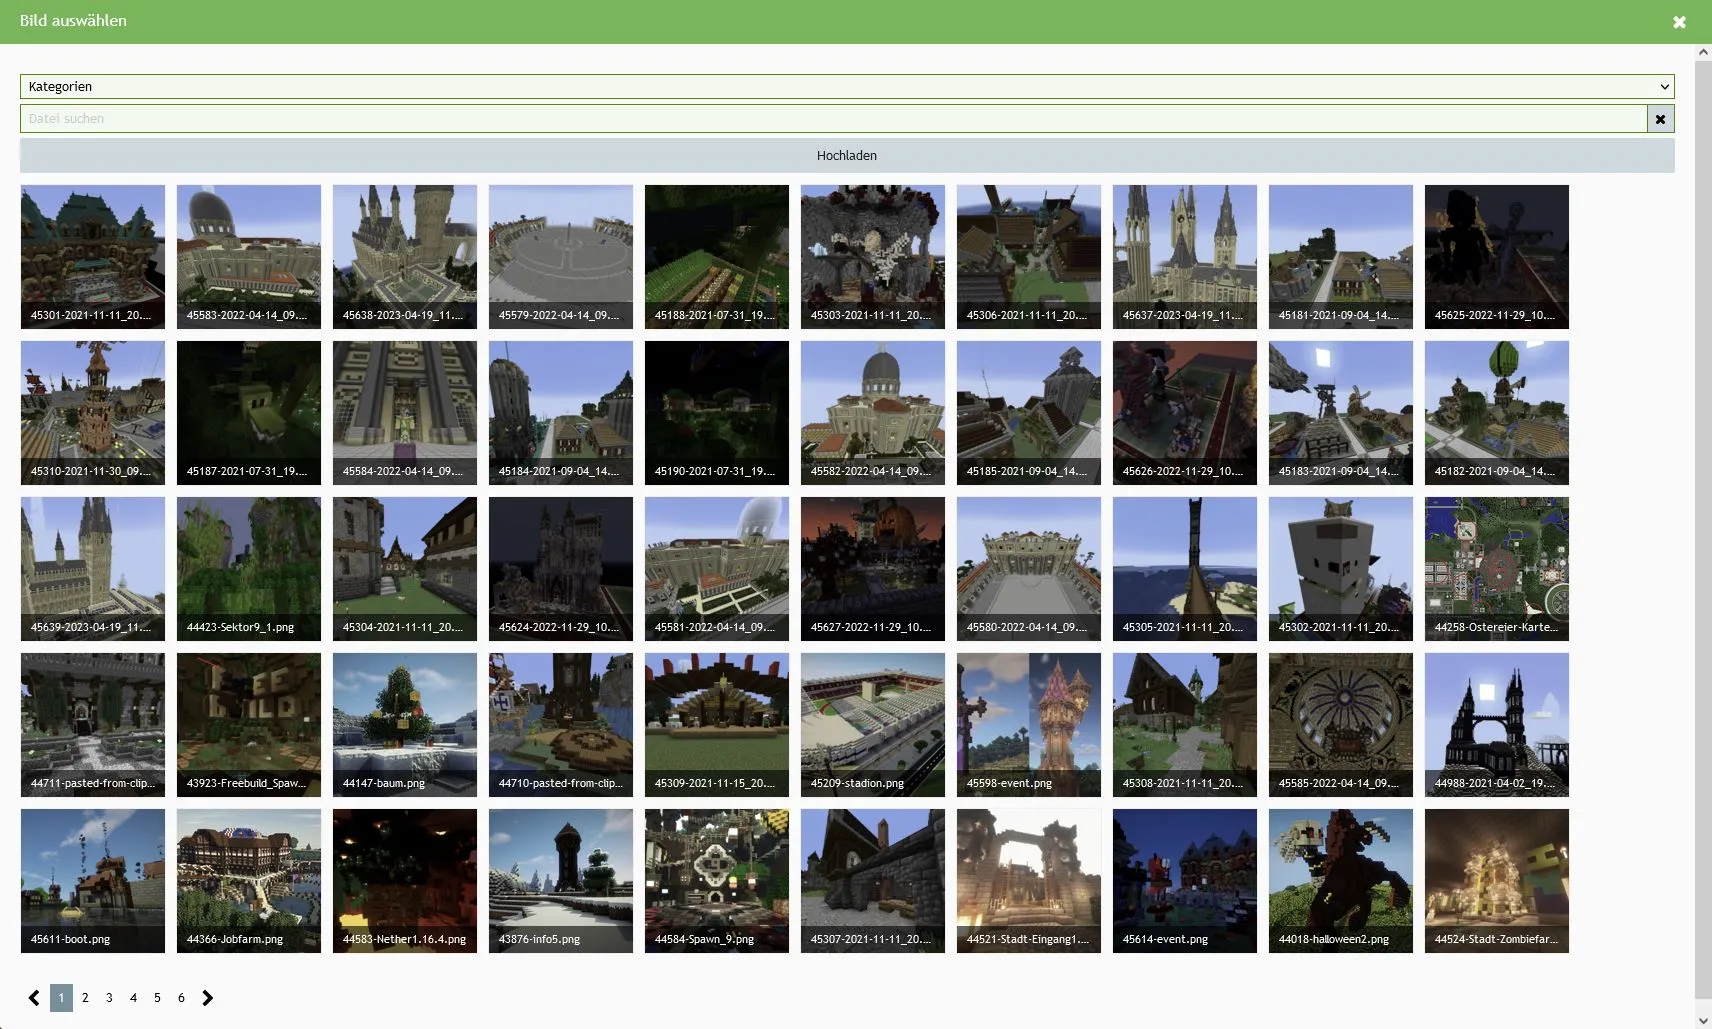Close the Bild auswählen dialog

[x=1679, y=22]
